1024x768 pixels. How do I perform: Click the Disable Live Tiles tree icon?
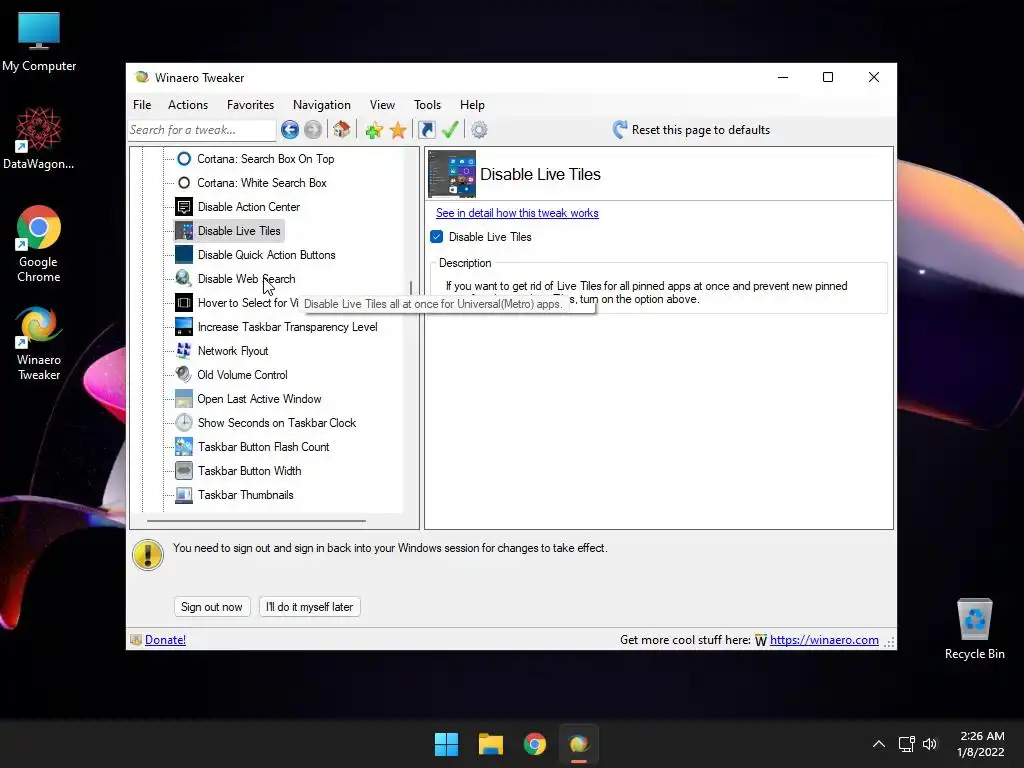[x=184, y=231]
